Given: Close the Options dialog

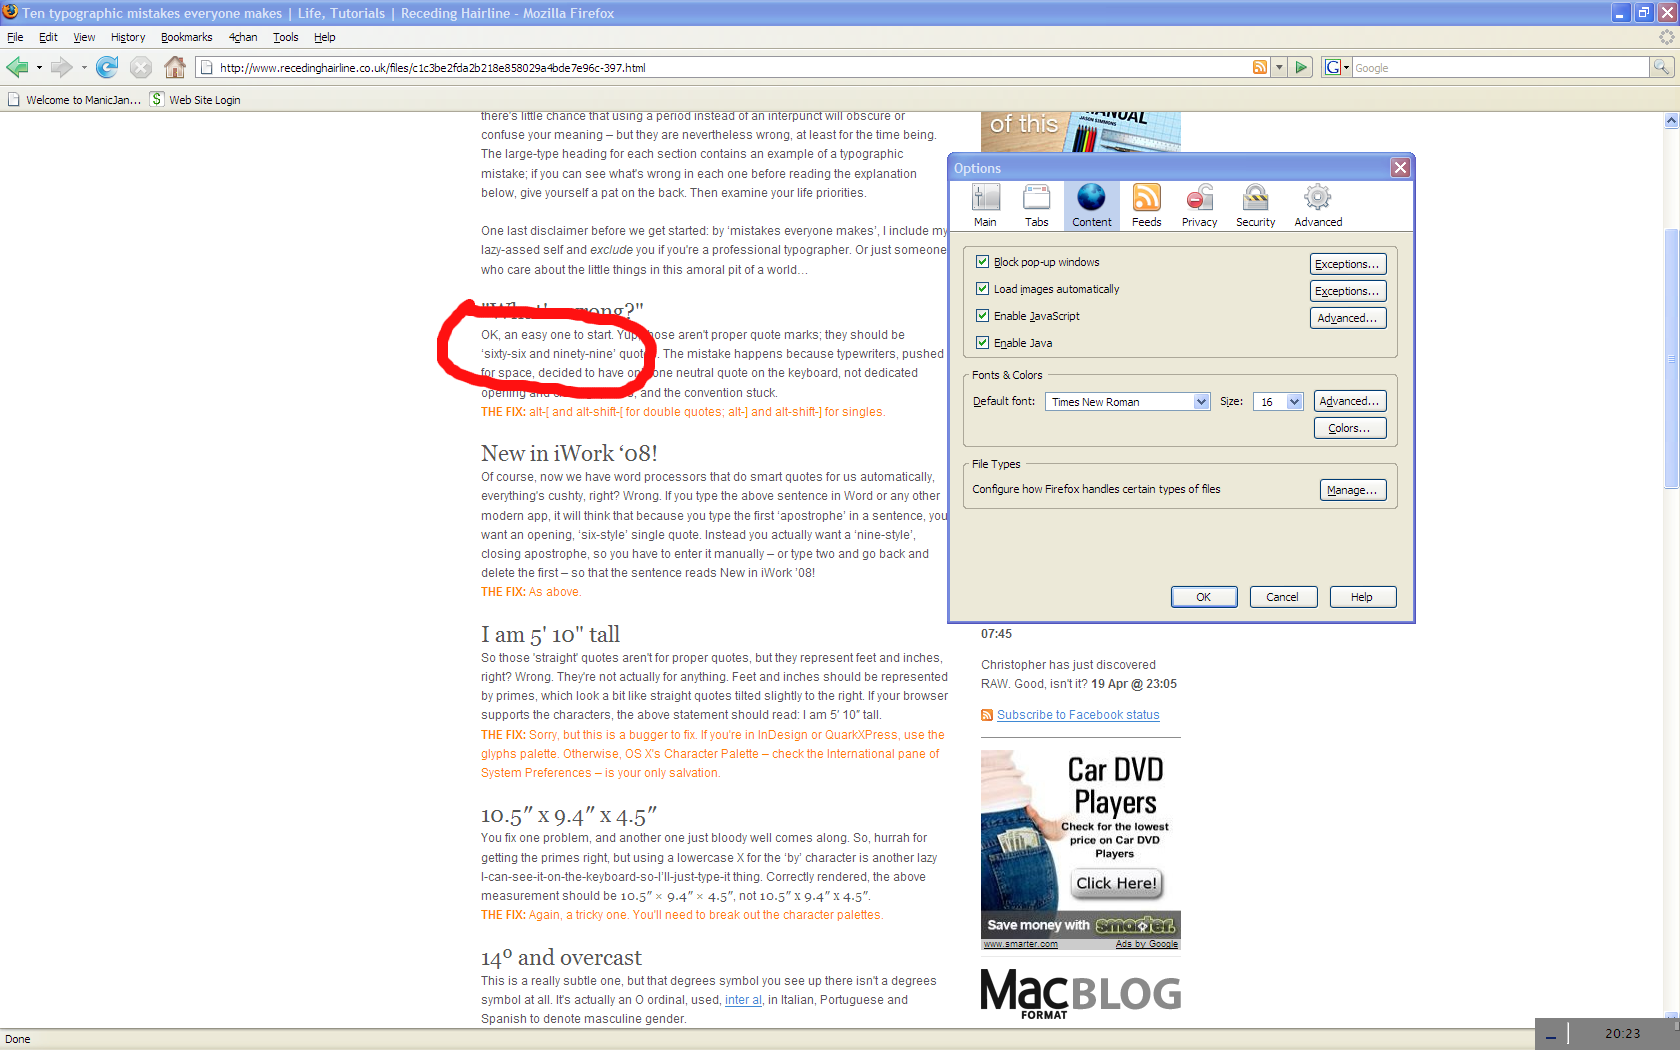Looking at the screenshot, I should click(1400, 168).
